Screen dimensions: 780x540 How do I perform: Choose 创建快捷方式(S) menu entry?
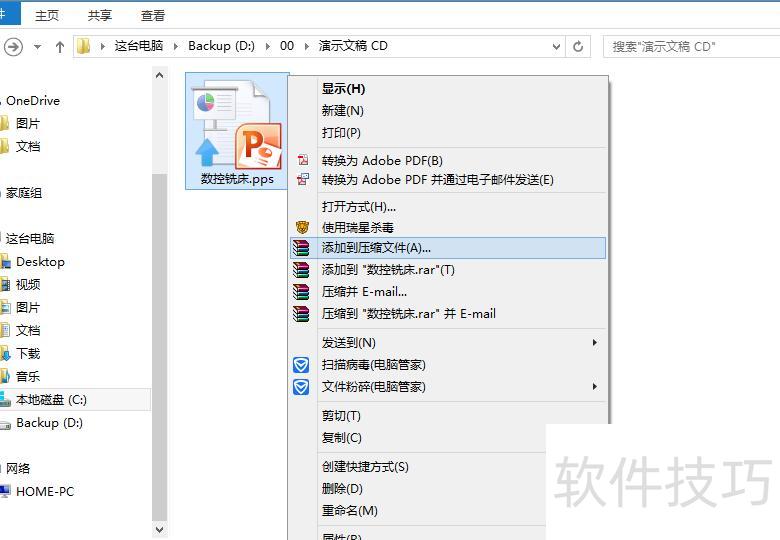tap(418, 466)
